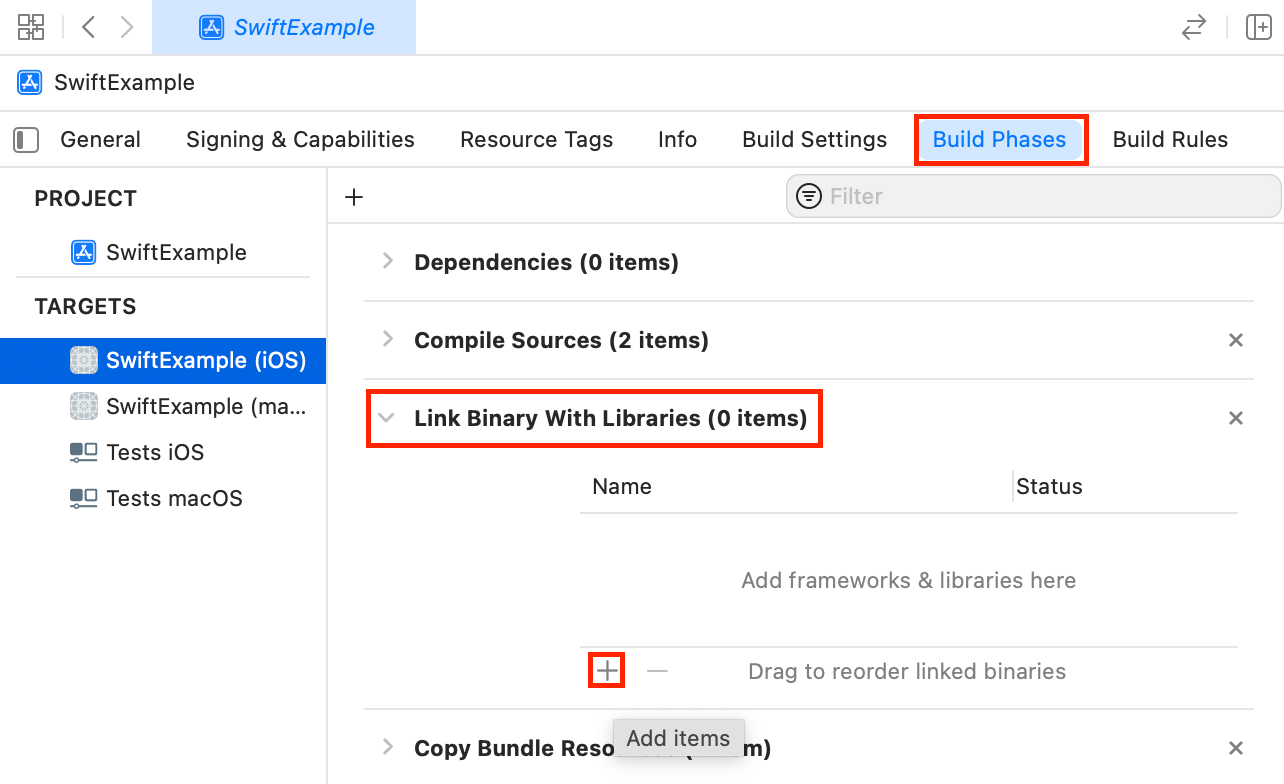The image size is (1284, 784).
Task: Add a new build phase
Action: tap(353, 197)
